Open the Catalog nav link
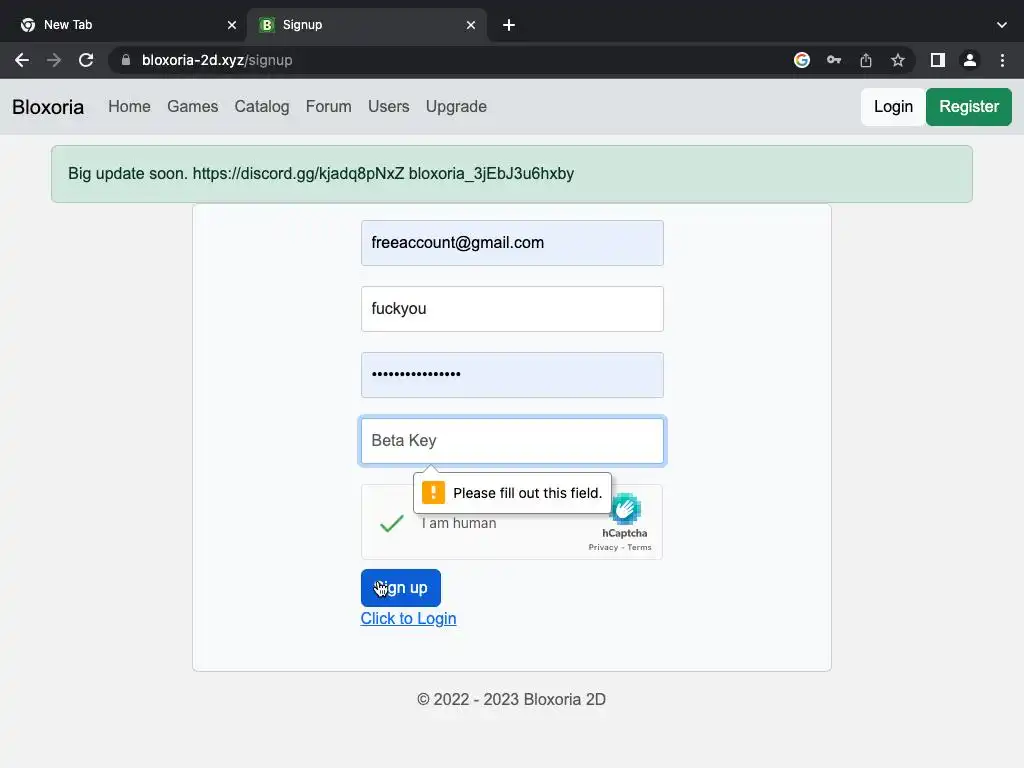The height and width of the screenshot is (768, 1024). [x=262, y=106]
